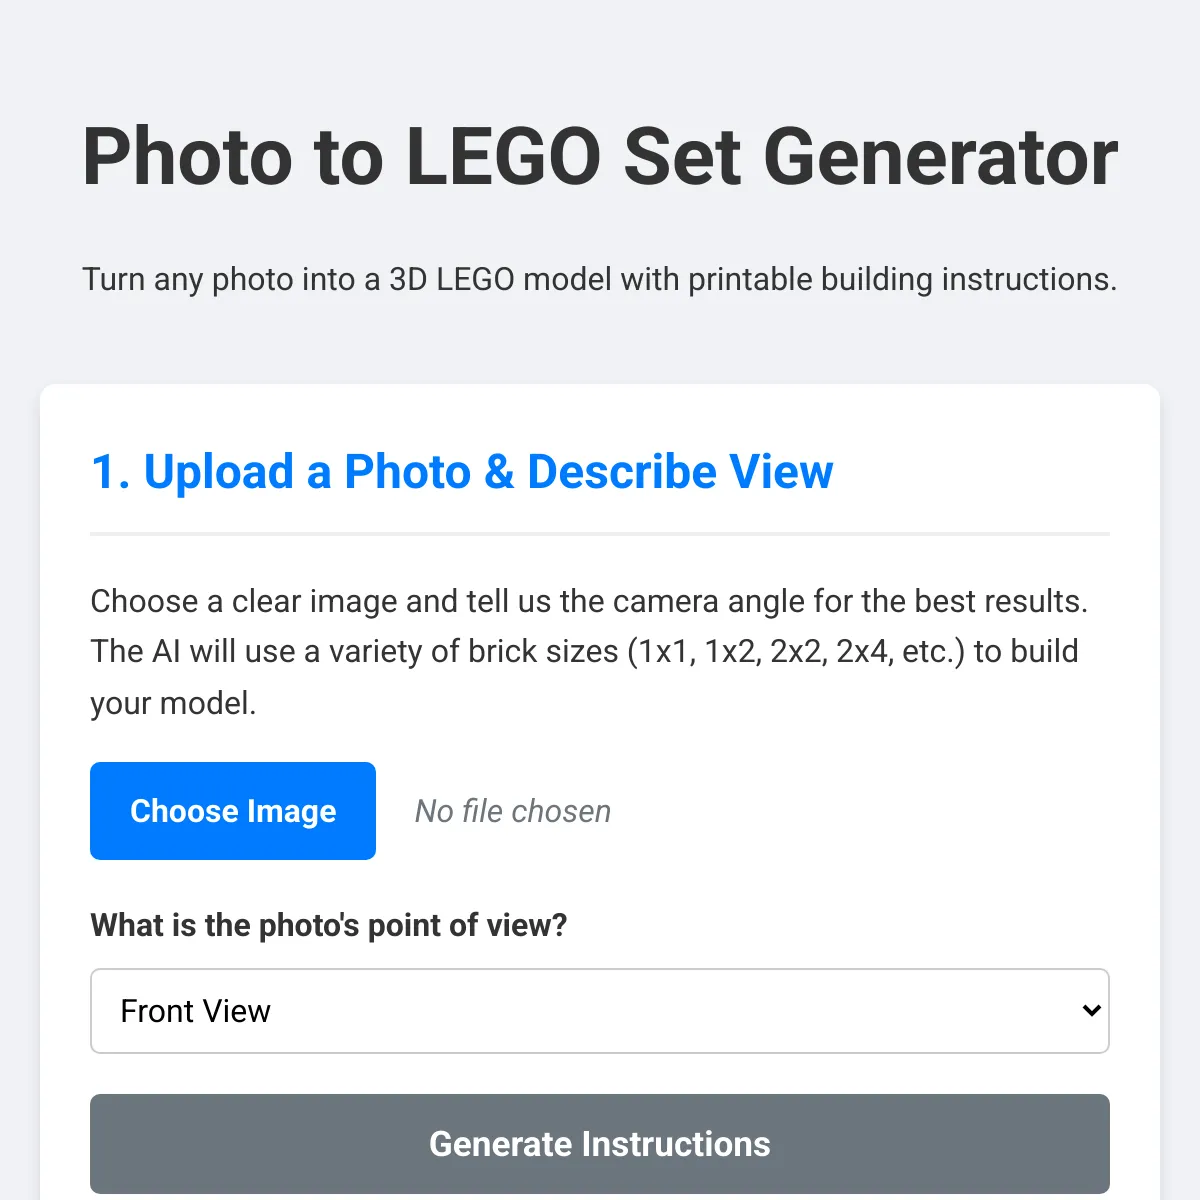The width and height of the screenshot is (1200, 1200).
Task: Select the "Front View" text in combo box
Action: pos(196,1011)
